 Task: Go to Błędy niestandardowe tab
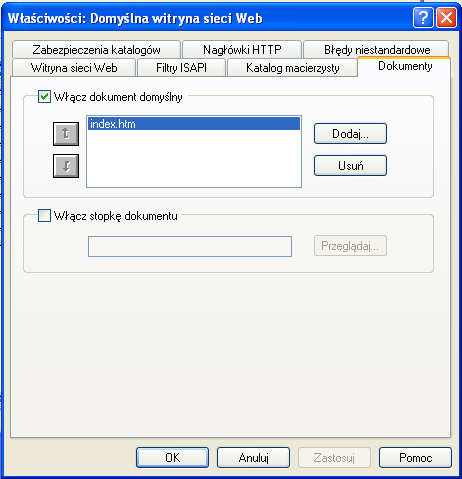(377, 50)
